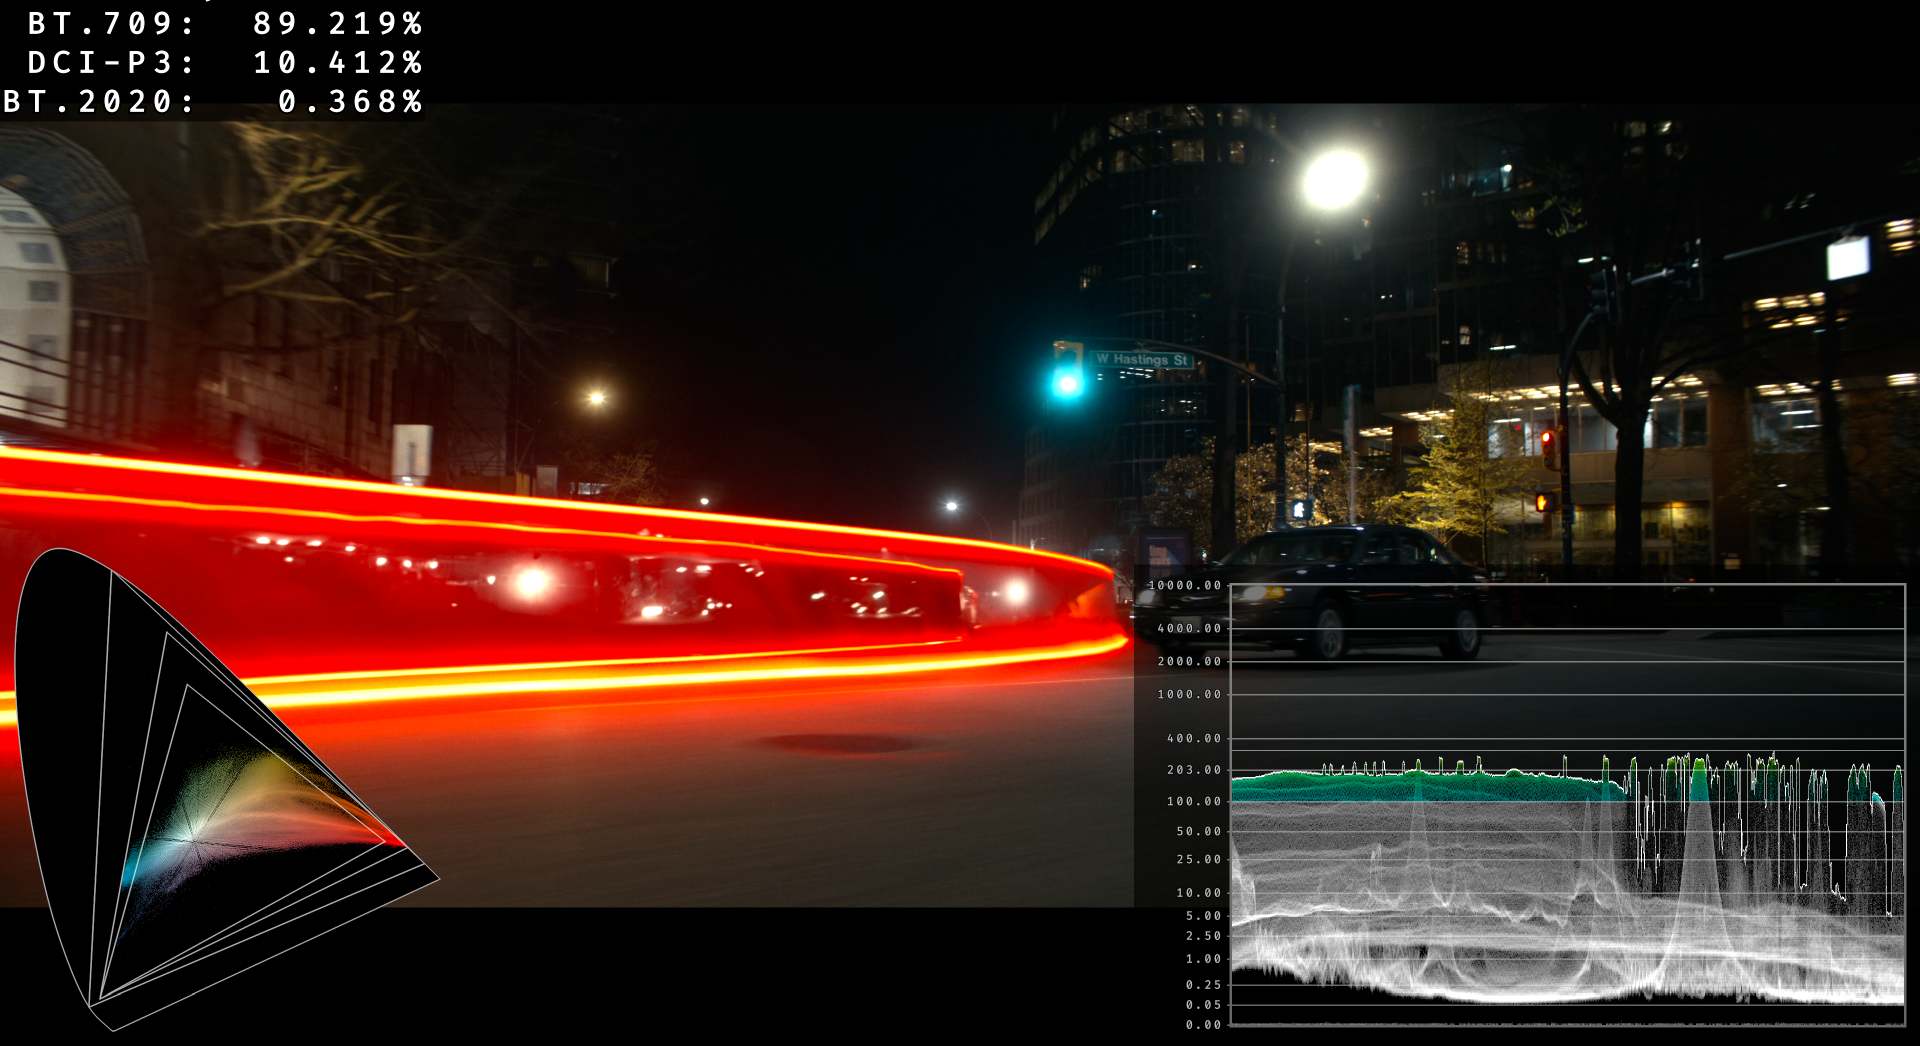
Task: Click the white point in the gamut diagram
Action: coord(190,838)
